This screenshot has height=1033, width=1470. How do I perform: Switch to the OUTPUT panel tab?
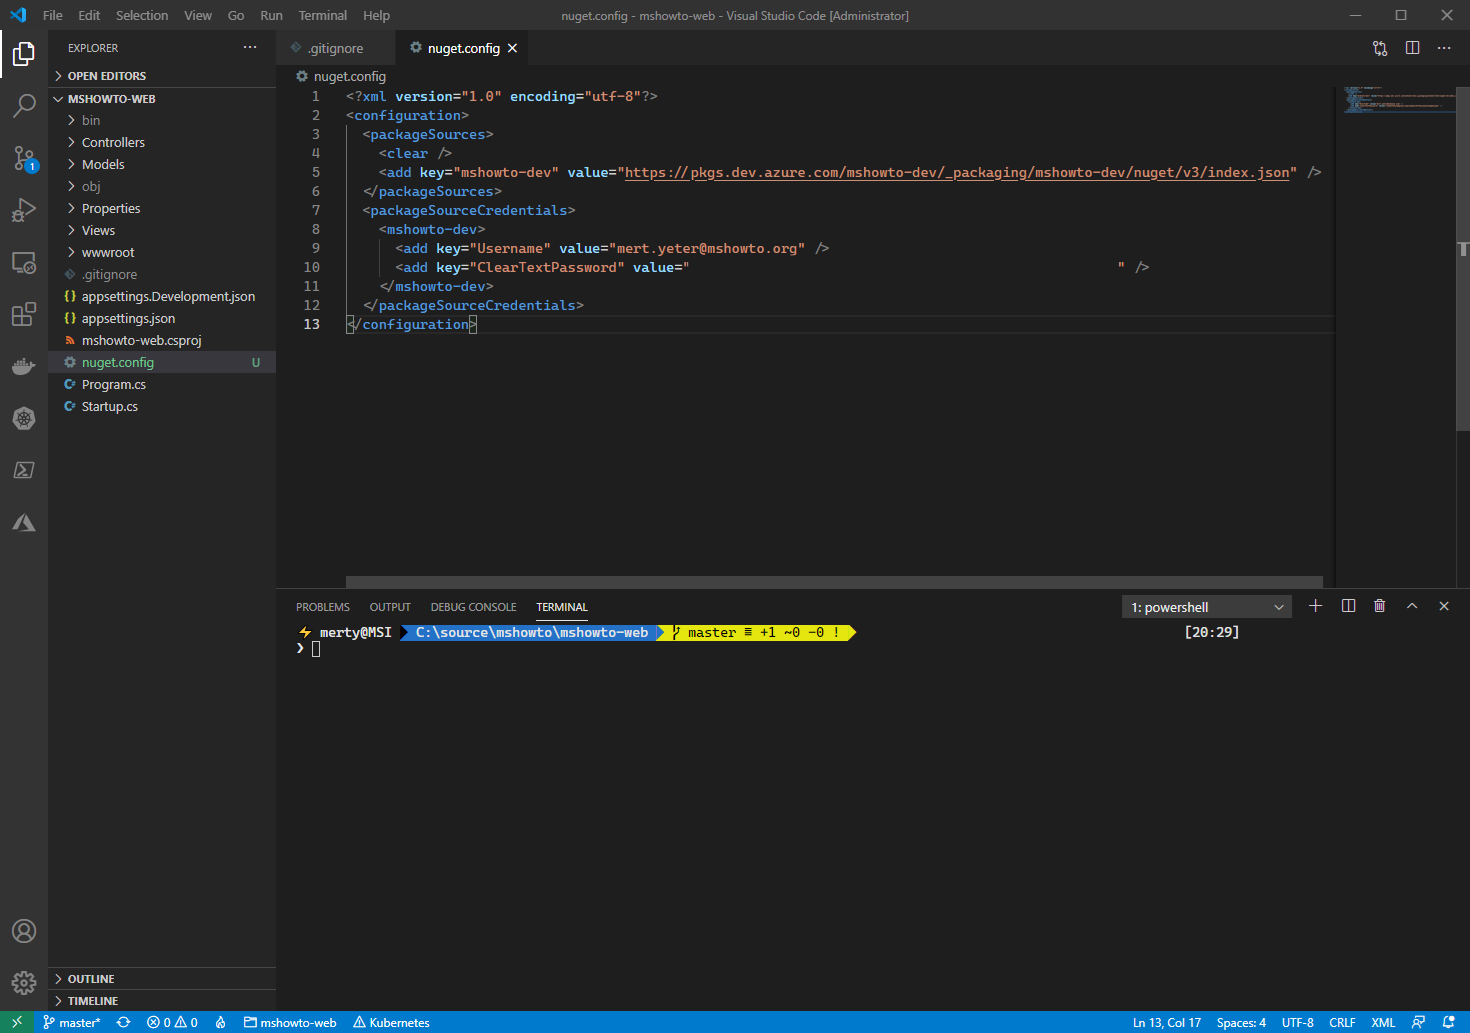390,607
